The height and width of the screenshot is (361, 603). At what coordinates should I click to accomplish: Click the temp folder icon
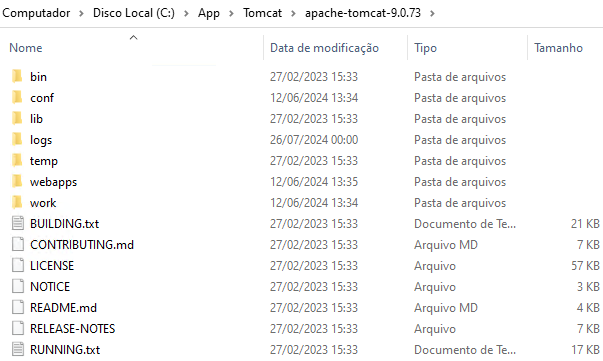(17, 160)
